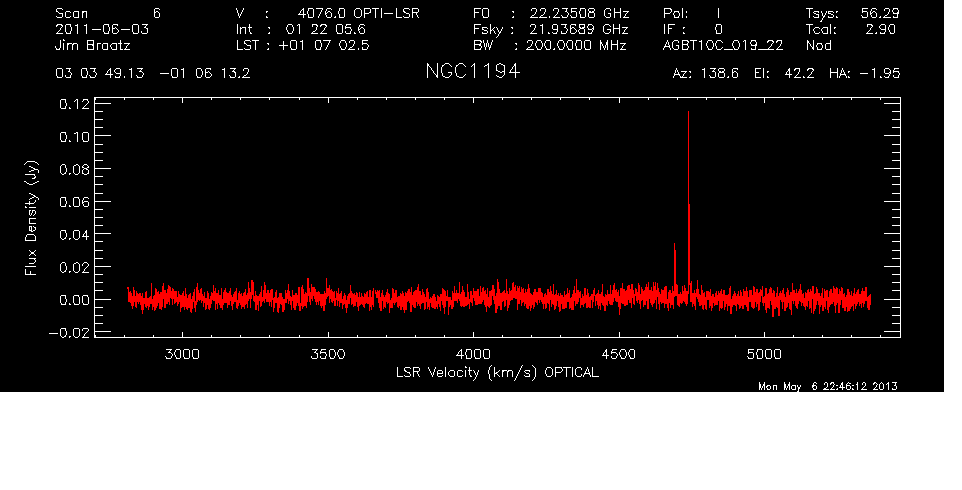Screen dimensions: 962x490
Task: Click y-axis tick label 0.04
Action: pyautogui.click(x=74, y=235)
